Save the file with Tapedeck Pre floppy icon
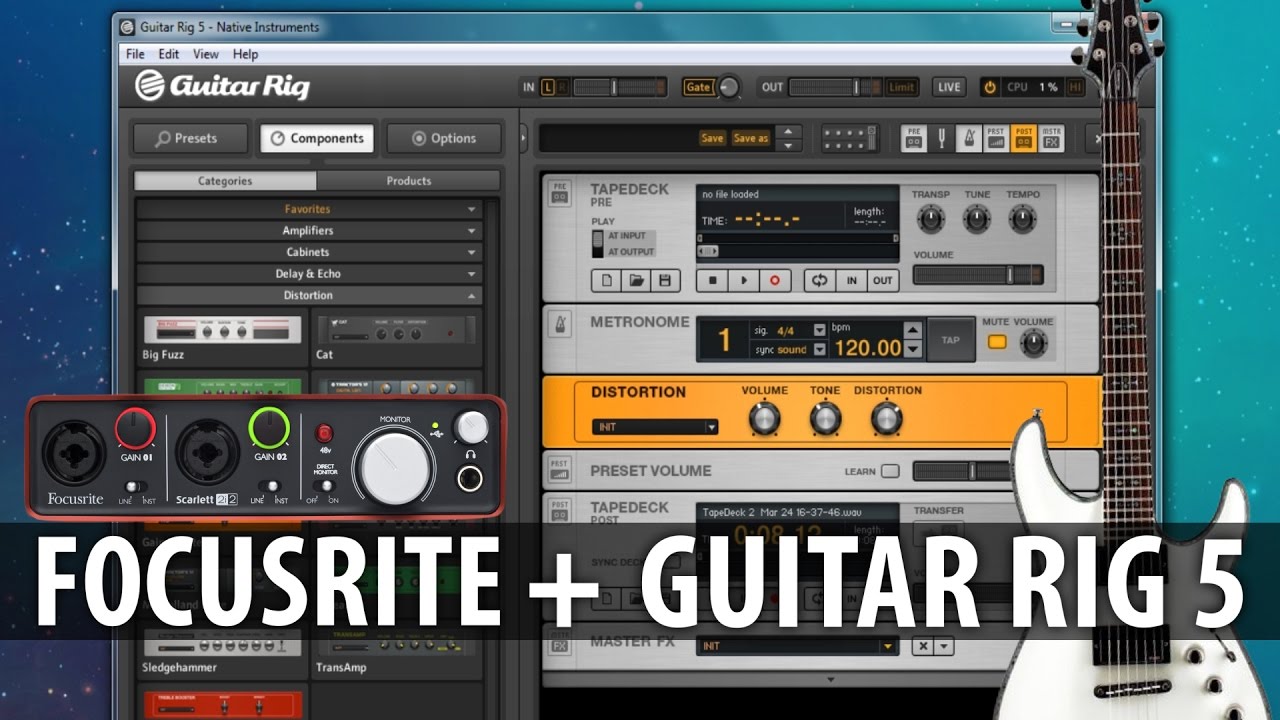The height and width of the screenshot is (720, 1280). 665,281
